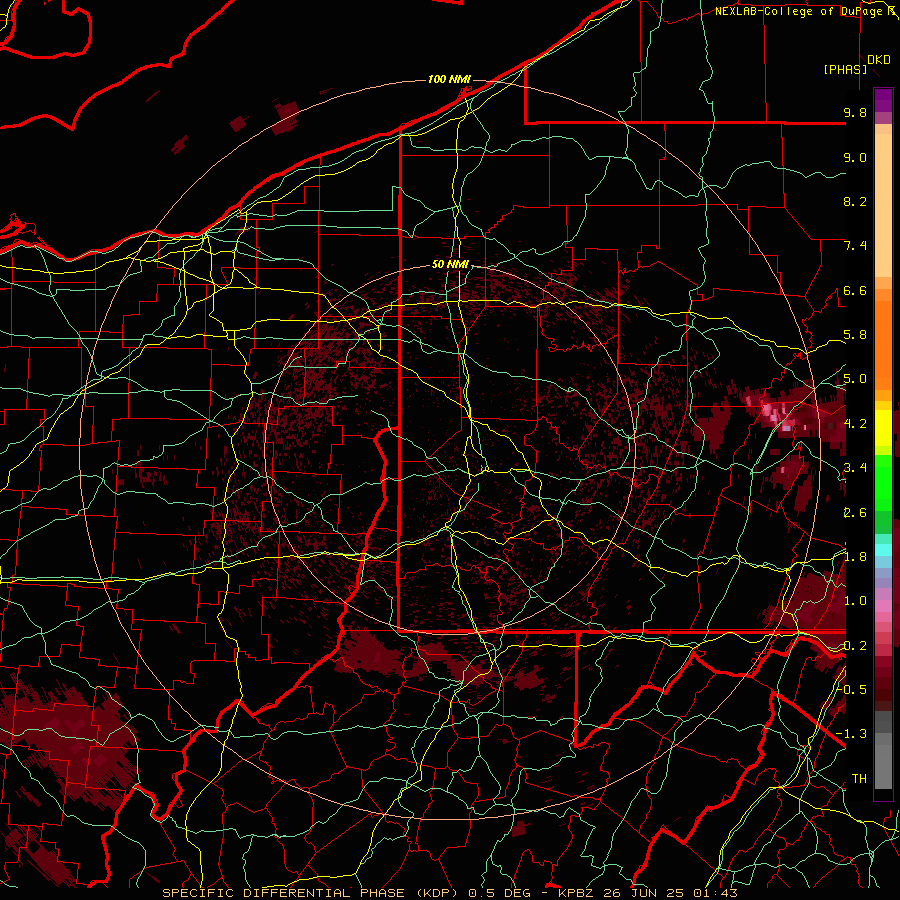Viewport: 900px width, 900px height.
Task: Click "SPECIFIC DIFFERENTIAL PHASE" in the bottom caption
Action: 284,893
